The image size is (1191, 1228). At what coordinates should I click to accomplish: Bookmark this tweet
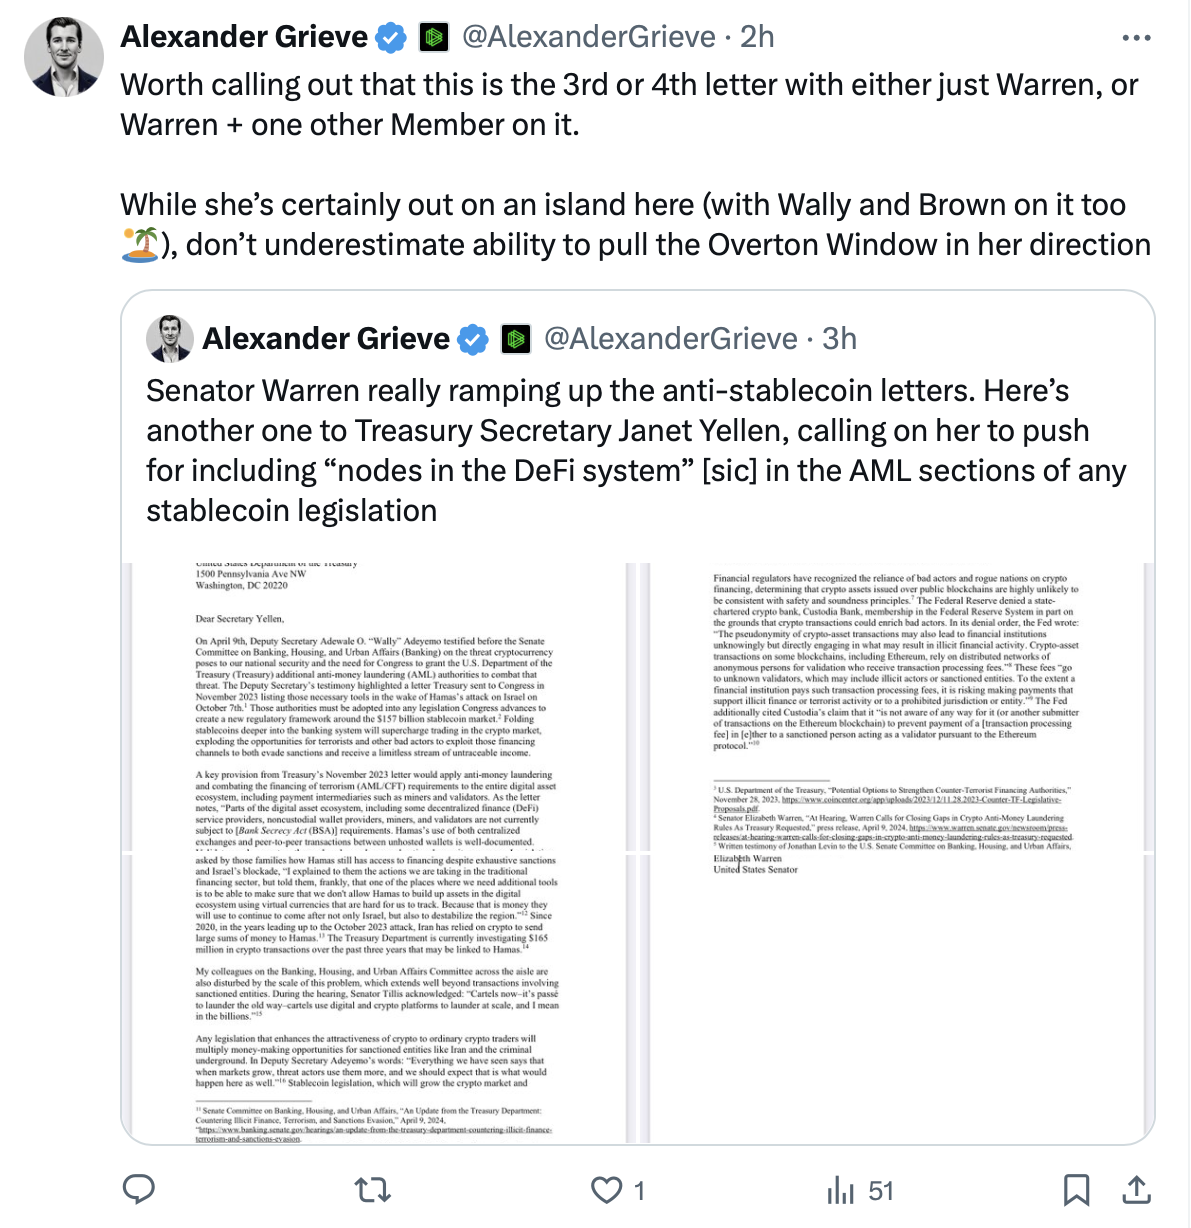(x=1076, y=1190)
